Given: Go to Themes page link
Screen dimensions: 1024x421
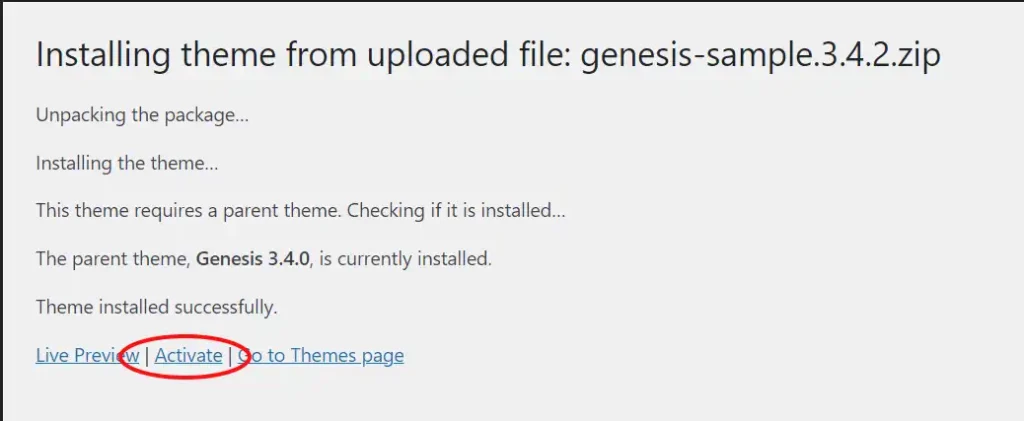Looking at the screenshot, I should point(321,355).
